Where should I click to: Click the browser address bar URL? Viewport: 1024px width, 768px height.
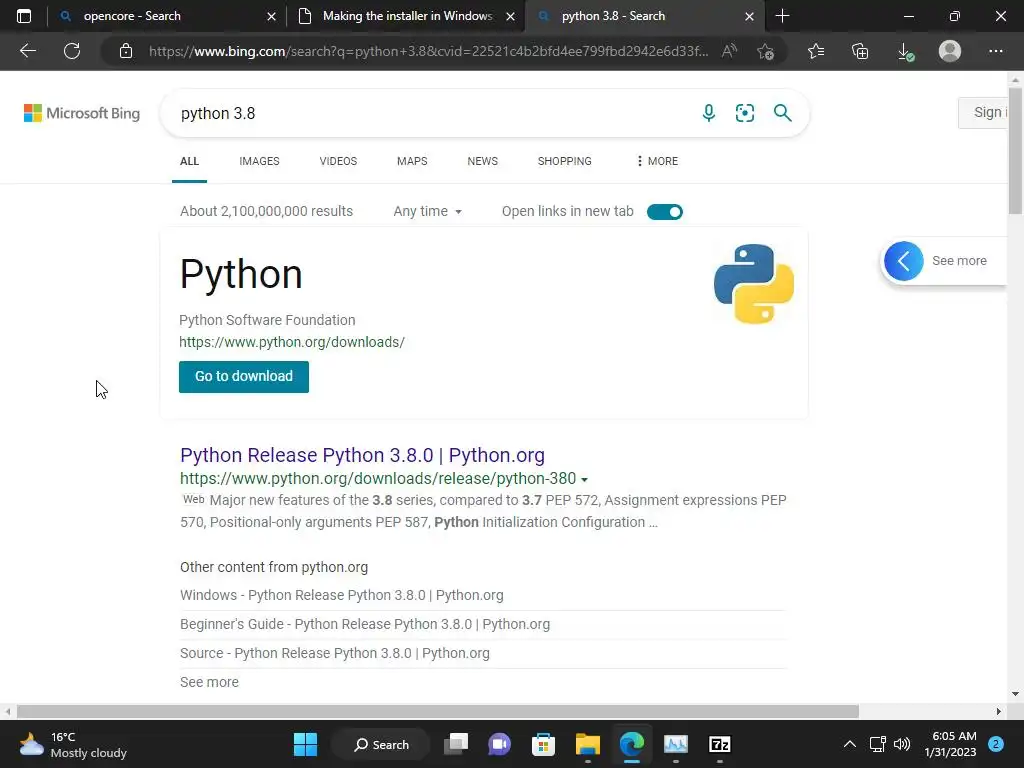pos(428,51)
